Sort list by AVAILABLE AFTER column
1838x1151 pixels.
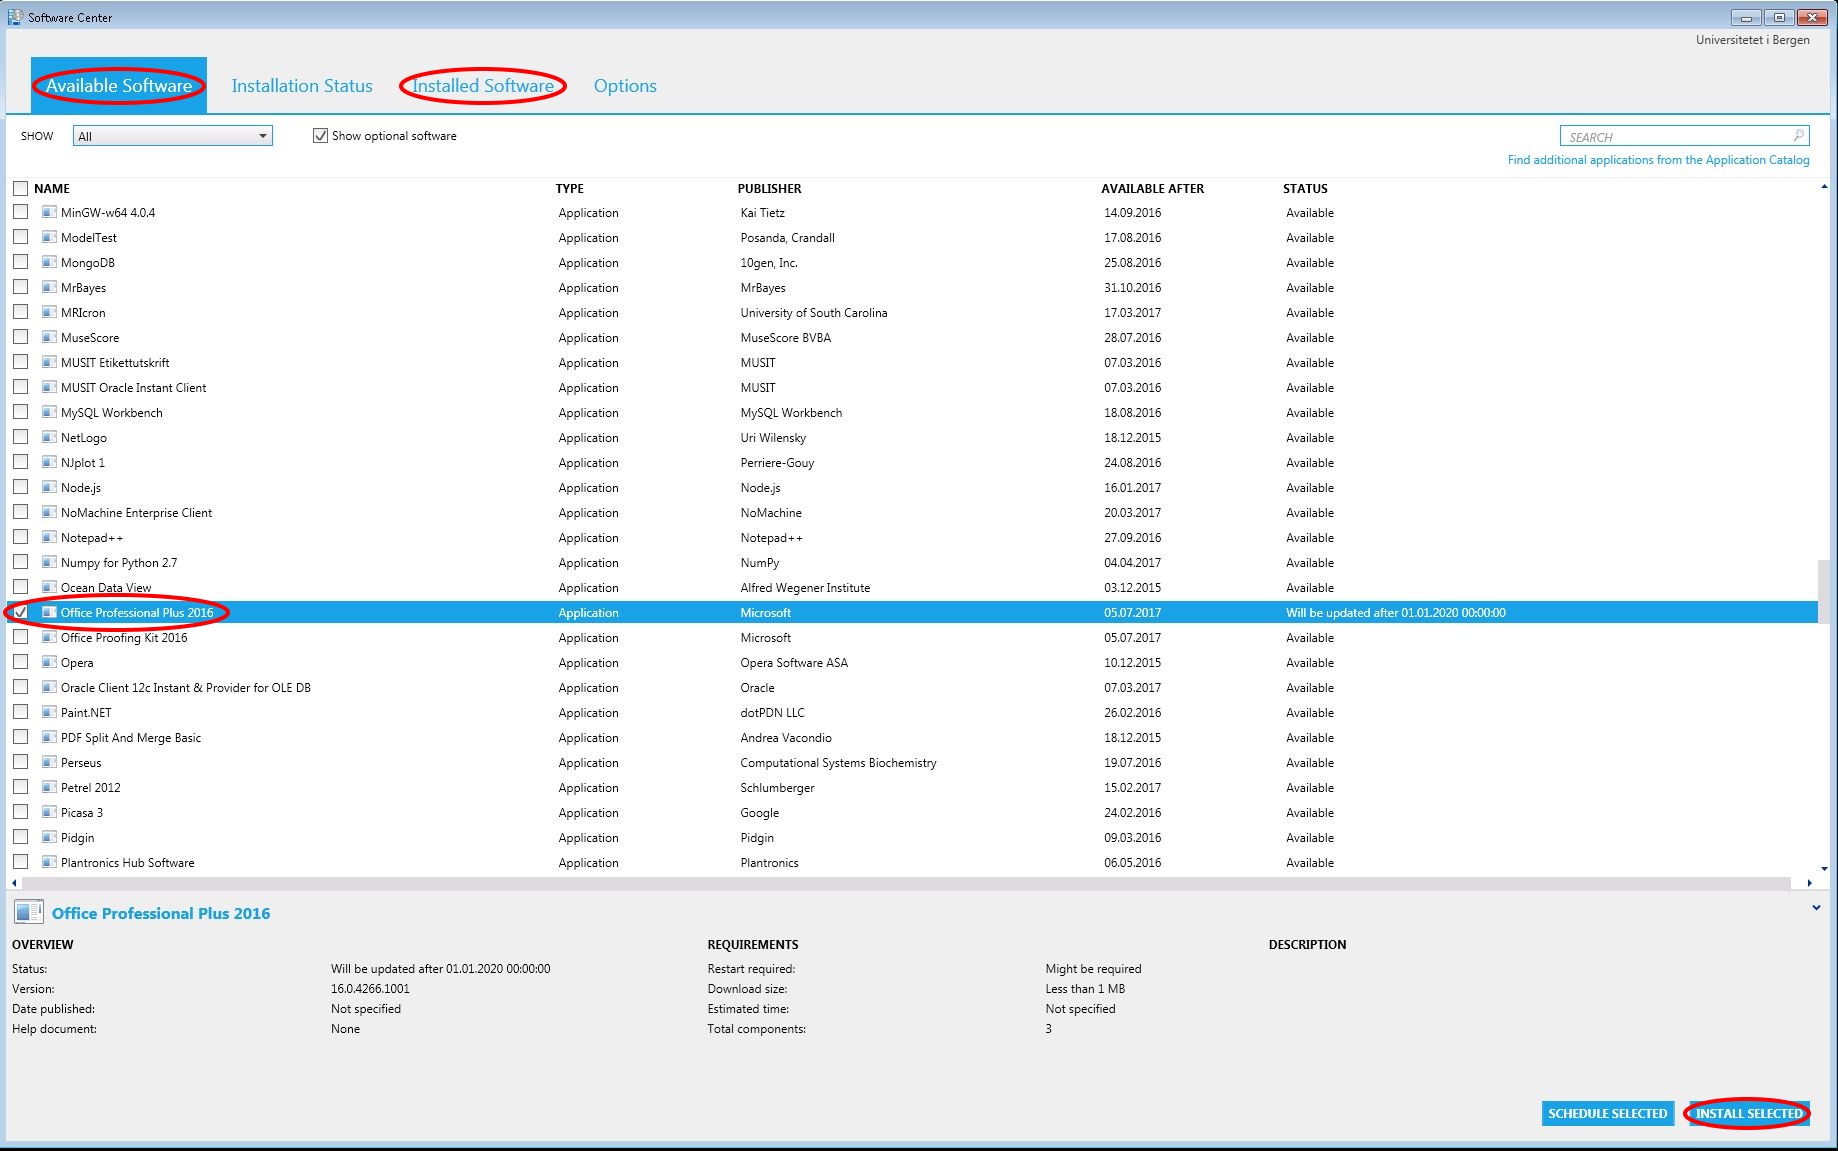pyautogui.click(x=1152, y=188)
